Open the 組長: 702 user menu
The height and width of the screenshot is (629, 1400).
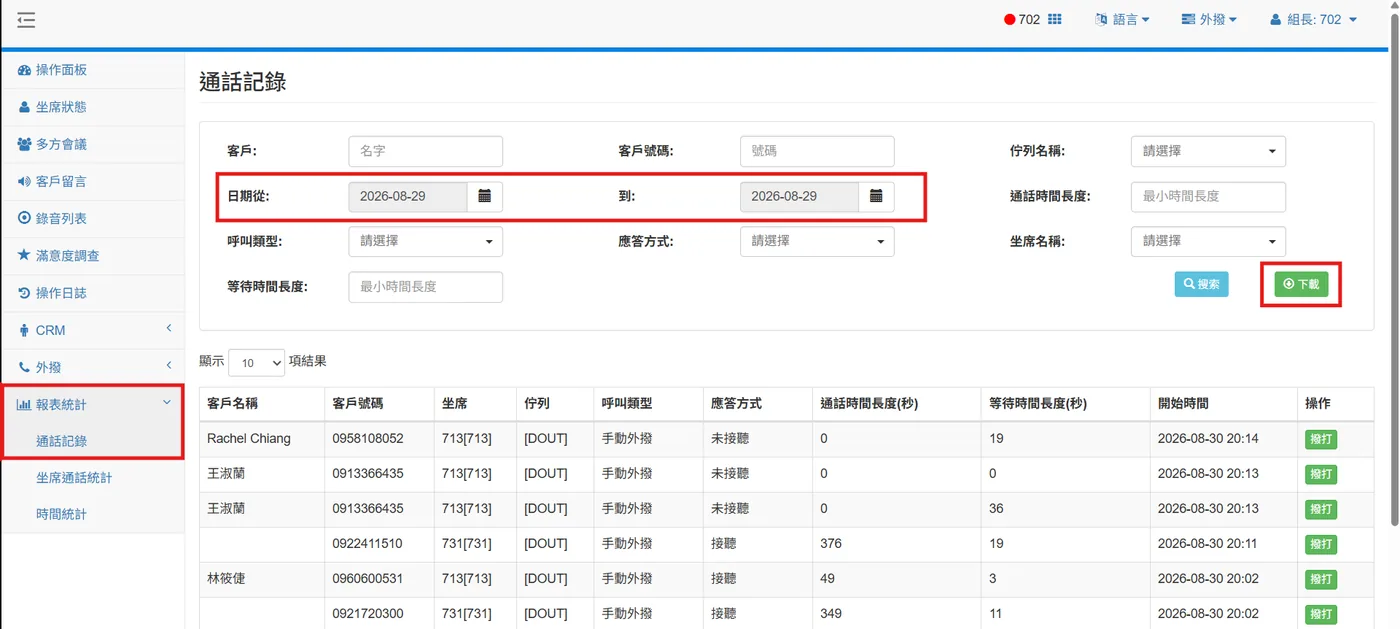pyautogui.click(x=1313, y=20)
